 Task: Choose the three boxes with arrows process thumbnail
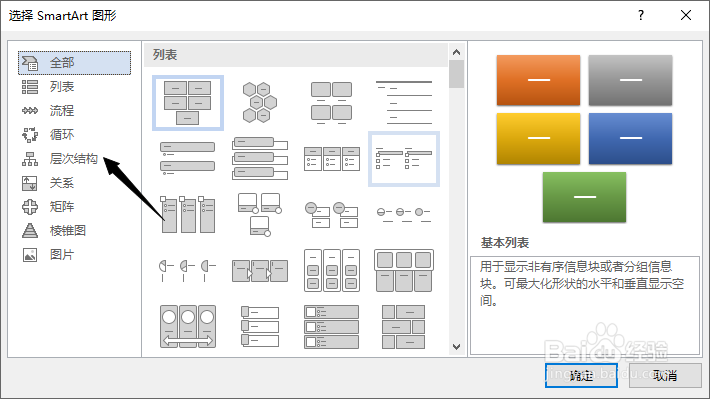(x=259, y=270)
